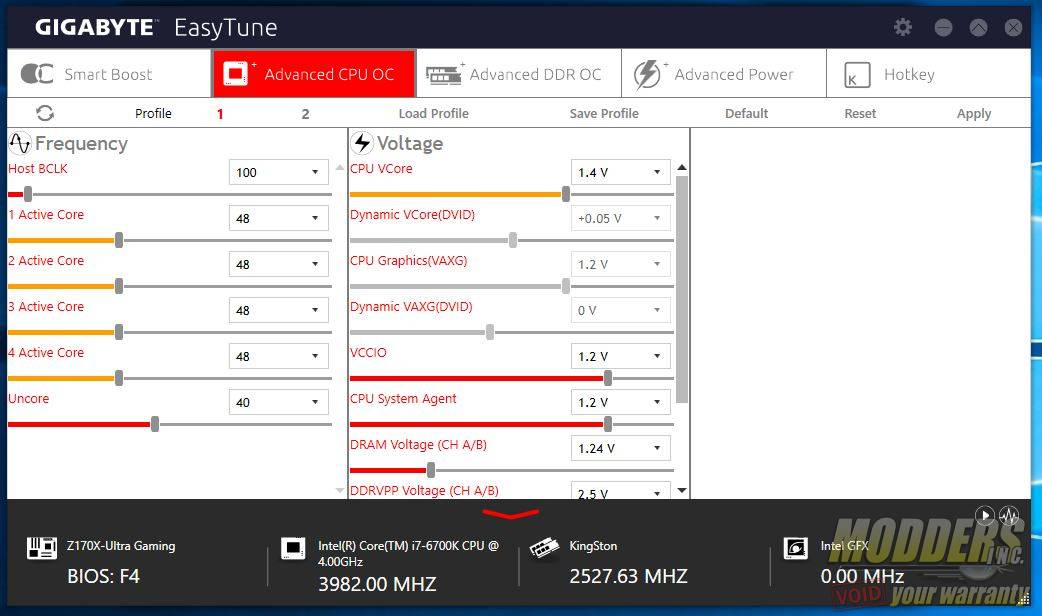Open the Advanced DDR OC tab

click(519, 74)
